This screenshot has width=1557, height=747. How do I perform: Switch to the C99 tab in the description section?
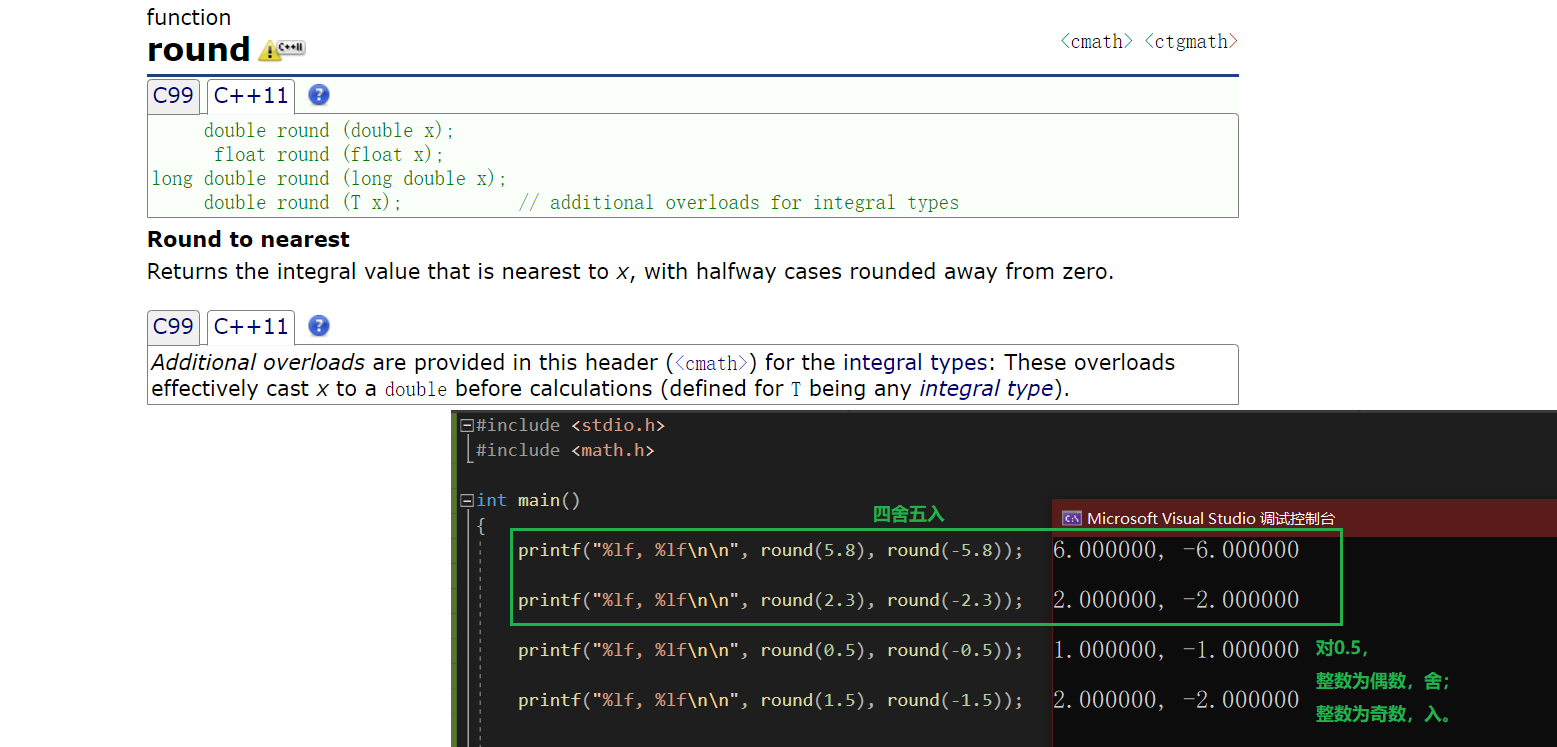click(173, 327)
